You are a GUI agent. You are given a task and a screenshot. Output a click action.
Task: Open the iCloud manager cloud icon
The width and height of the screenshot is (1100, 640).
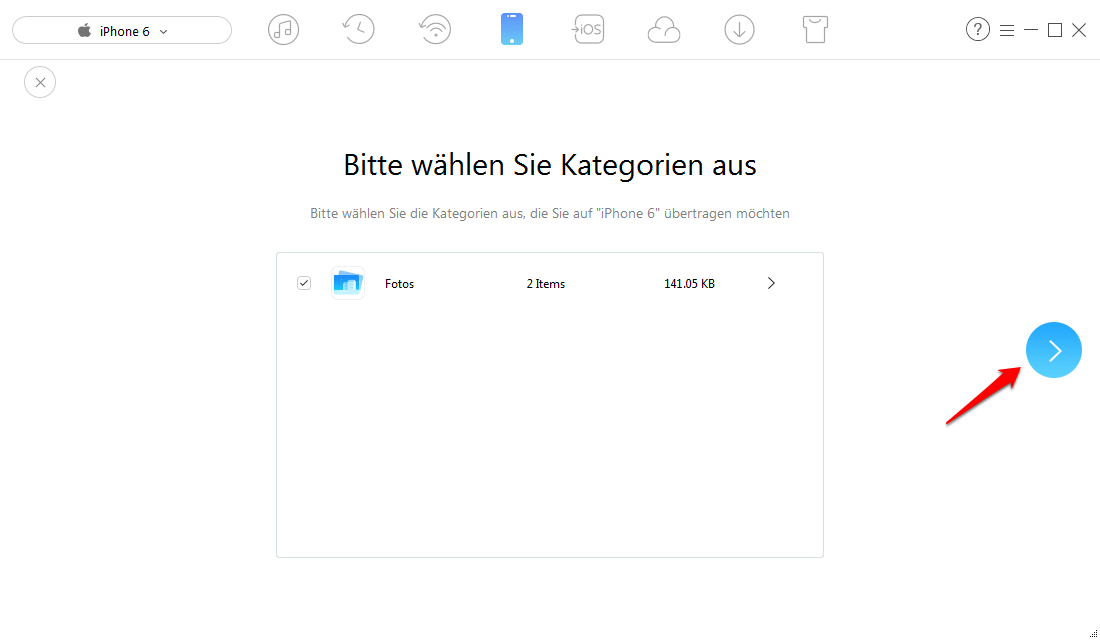[664, 30]
